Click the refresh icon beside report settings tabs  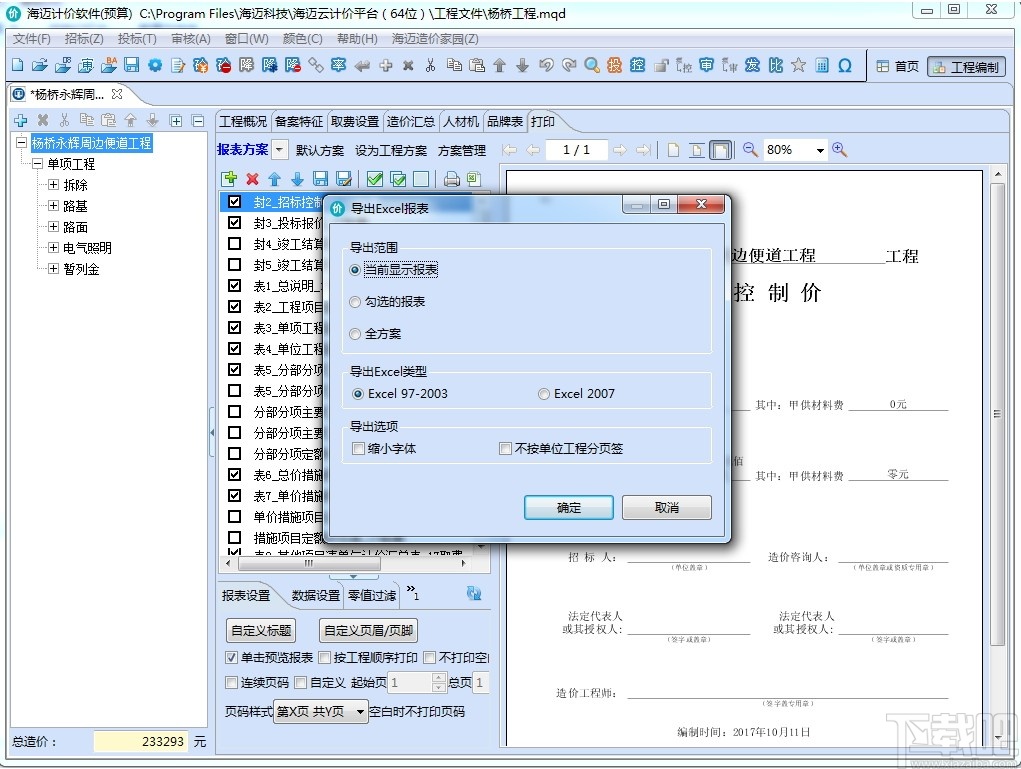474,593
